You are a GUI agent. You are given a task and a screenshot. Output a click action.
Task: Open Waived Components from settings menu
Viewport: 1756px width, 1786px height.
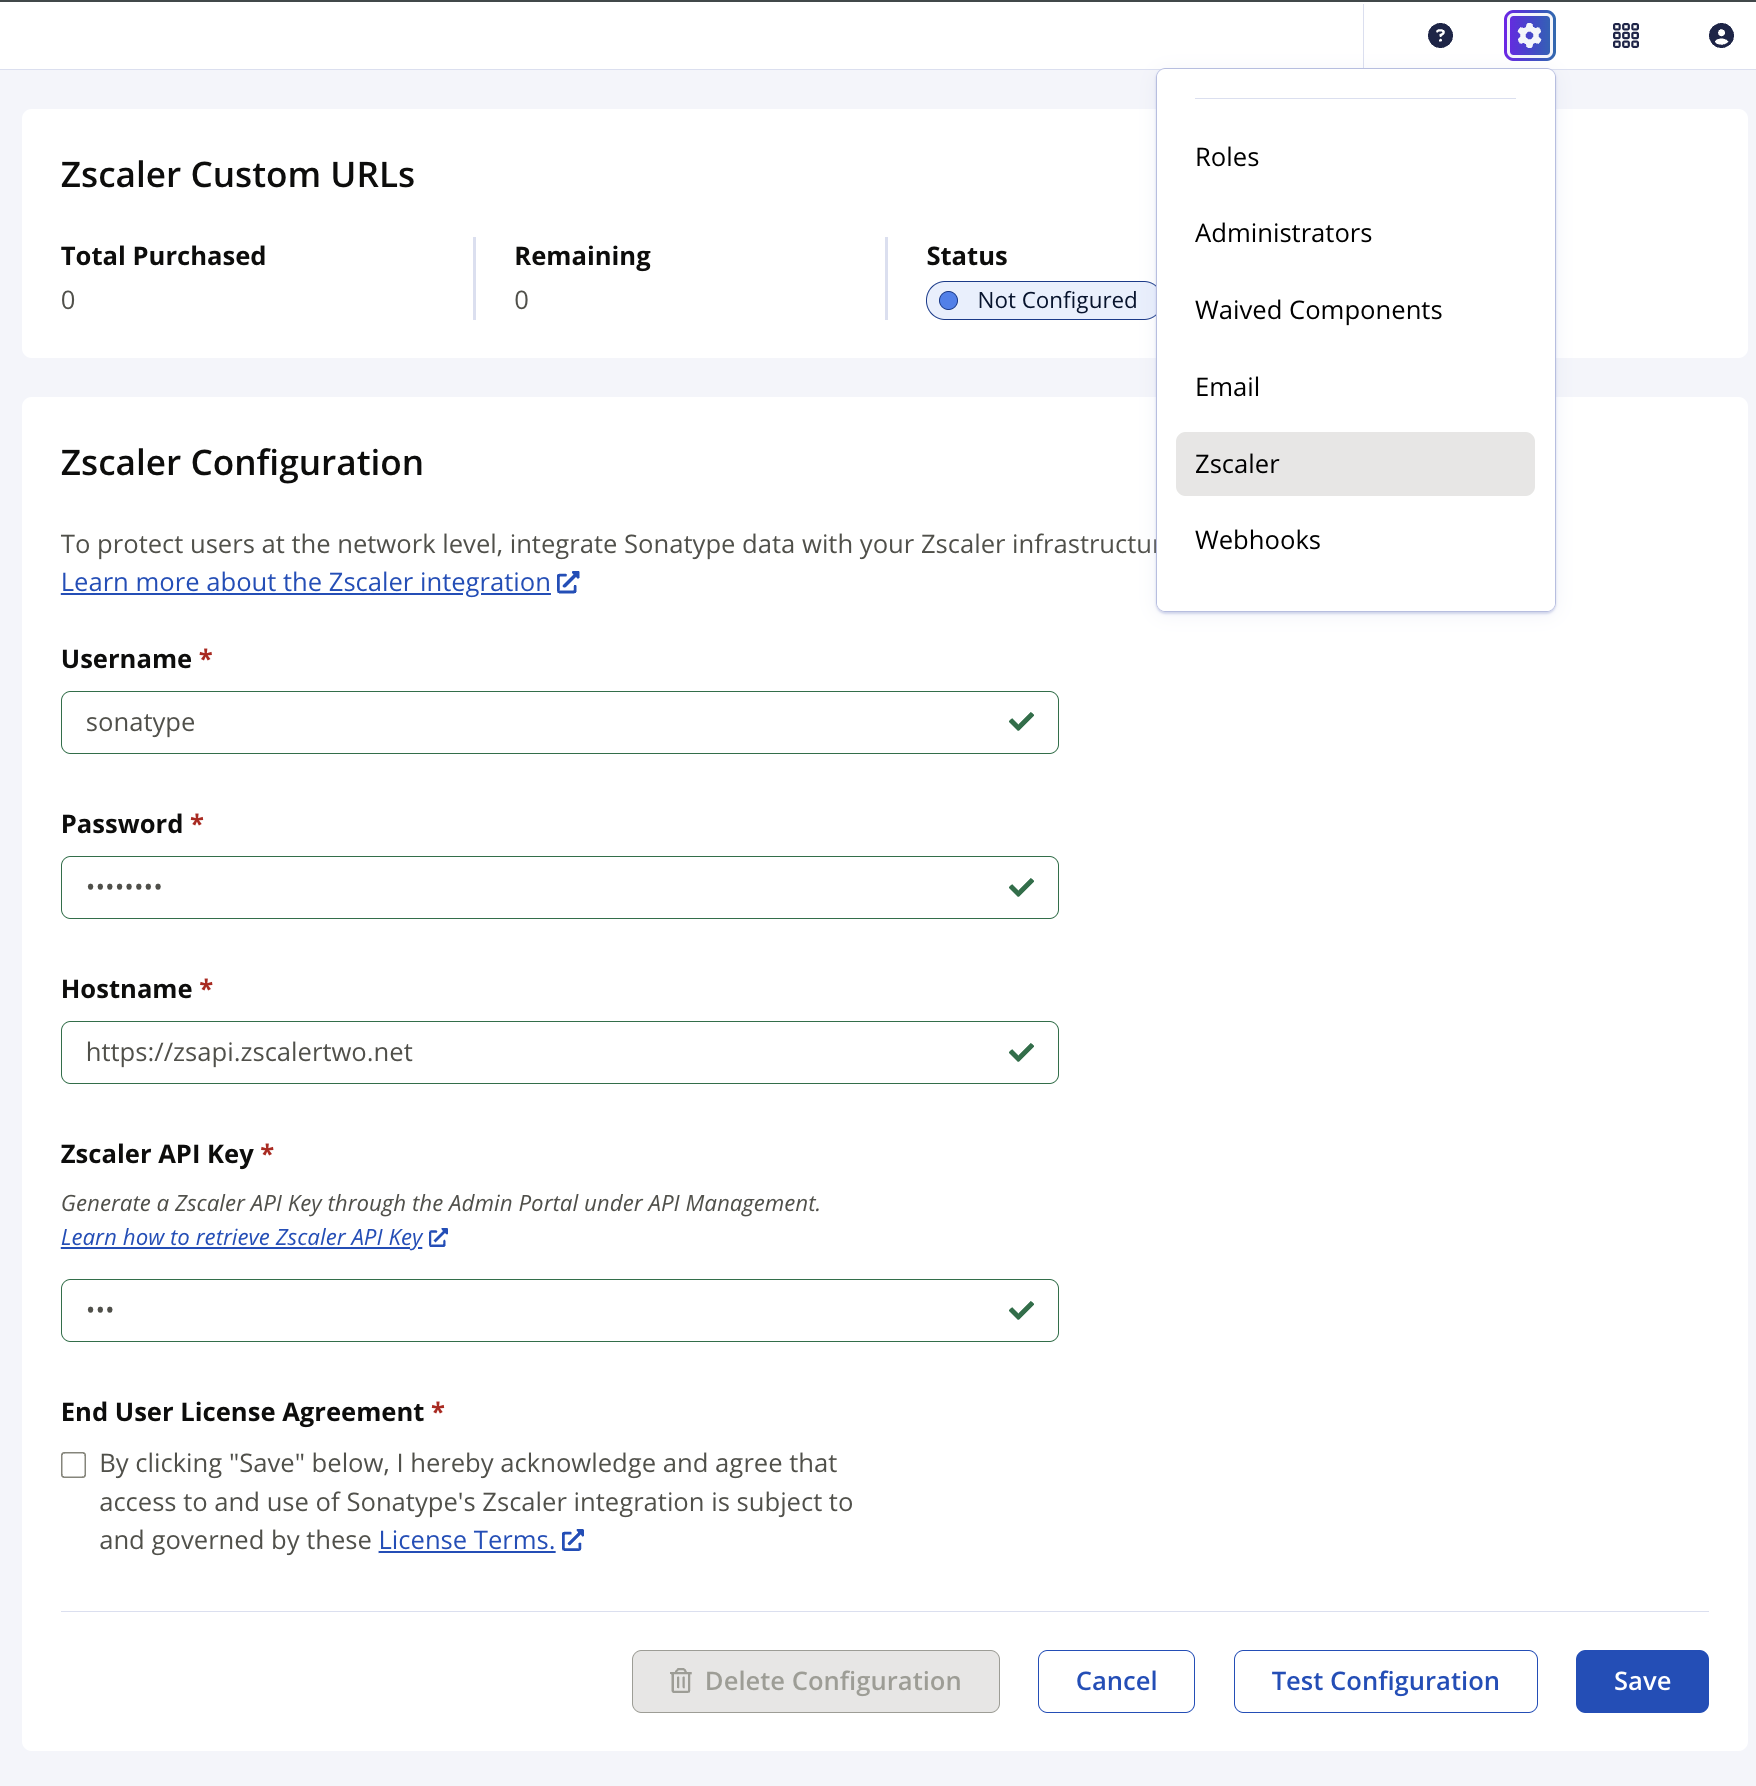(x=1355, y=310)
